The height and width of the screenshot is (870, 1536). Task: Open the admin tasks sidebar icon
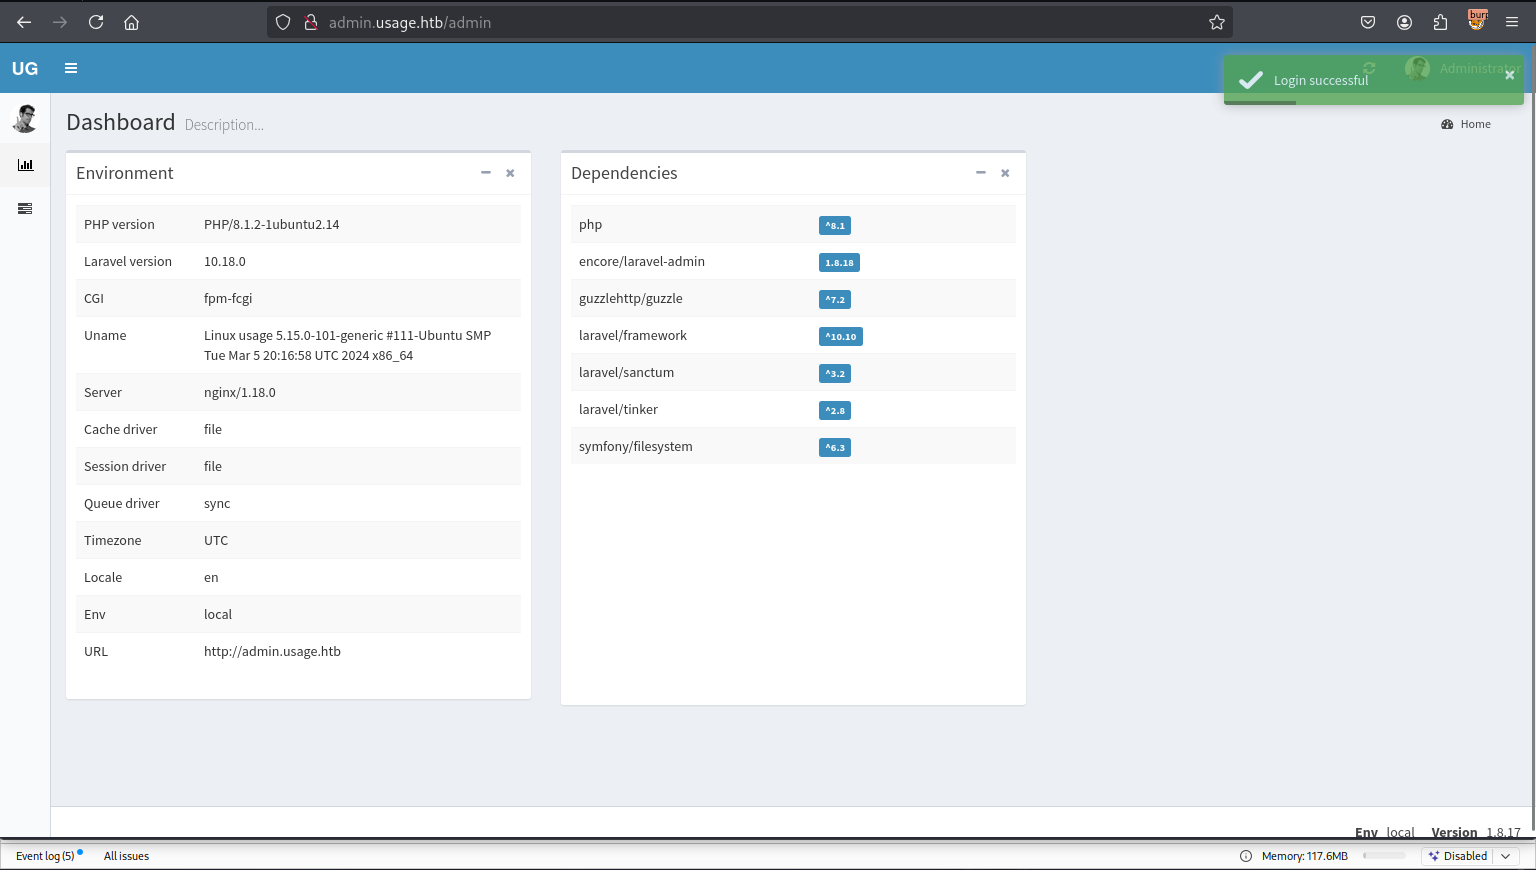coord(25,208)
